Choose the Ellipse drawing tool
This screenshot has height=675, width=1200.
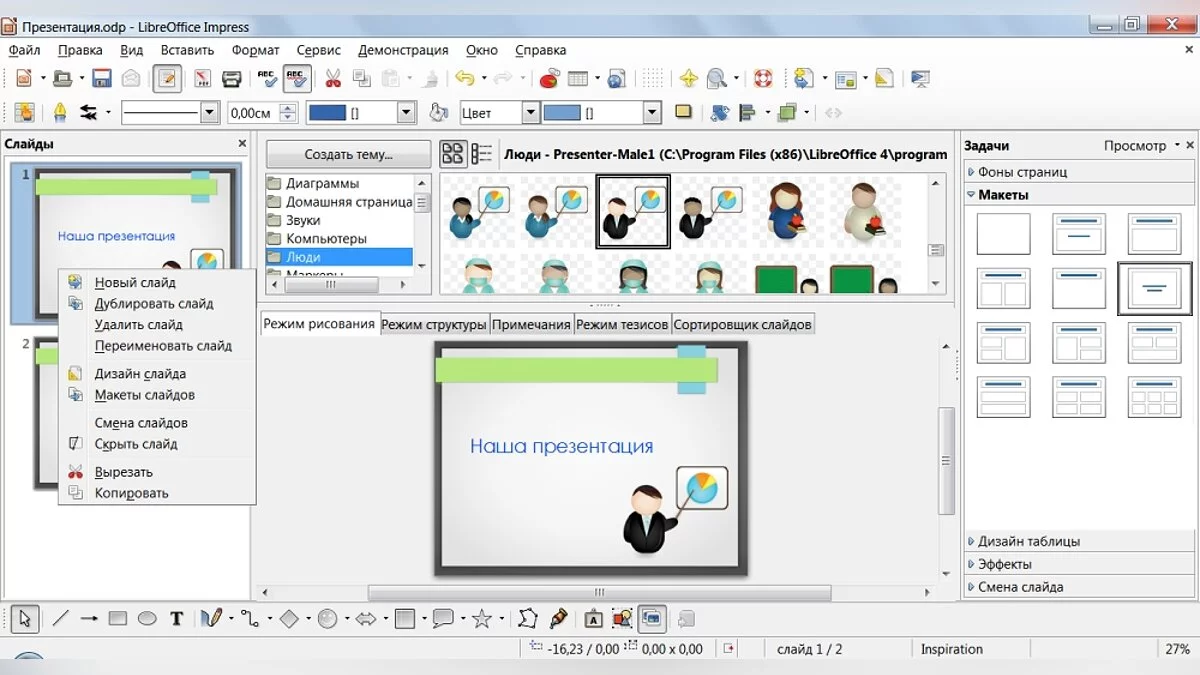[x=147, y=619]
